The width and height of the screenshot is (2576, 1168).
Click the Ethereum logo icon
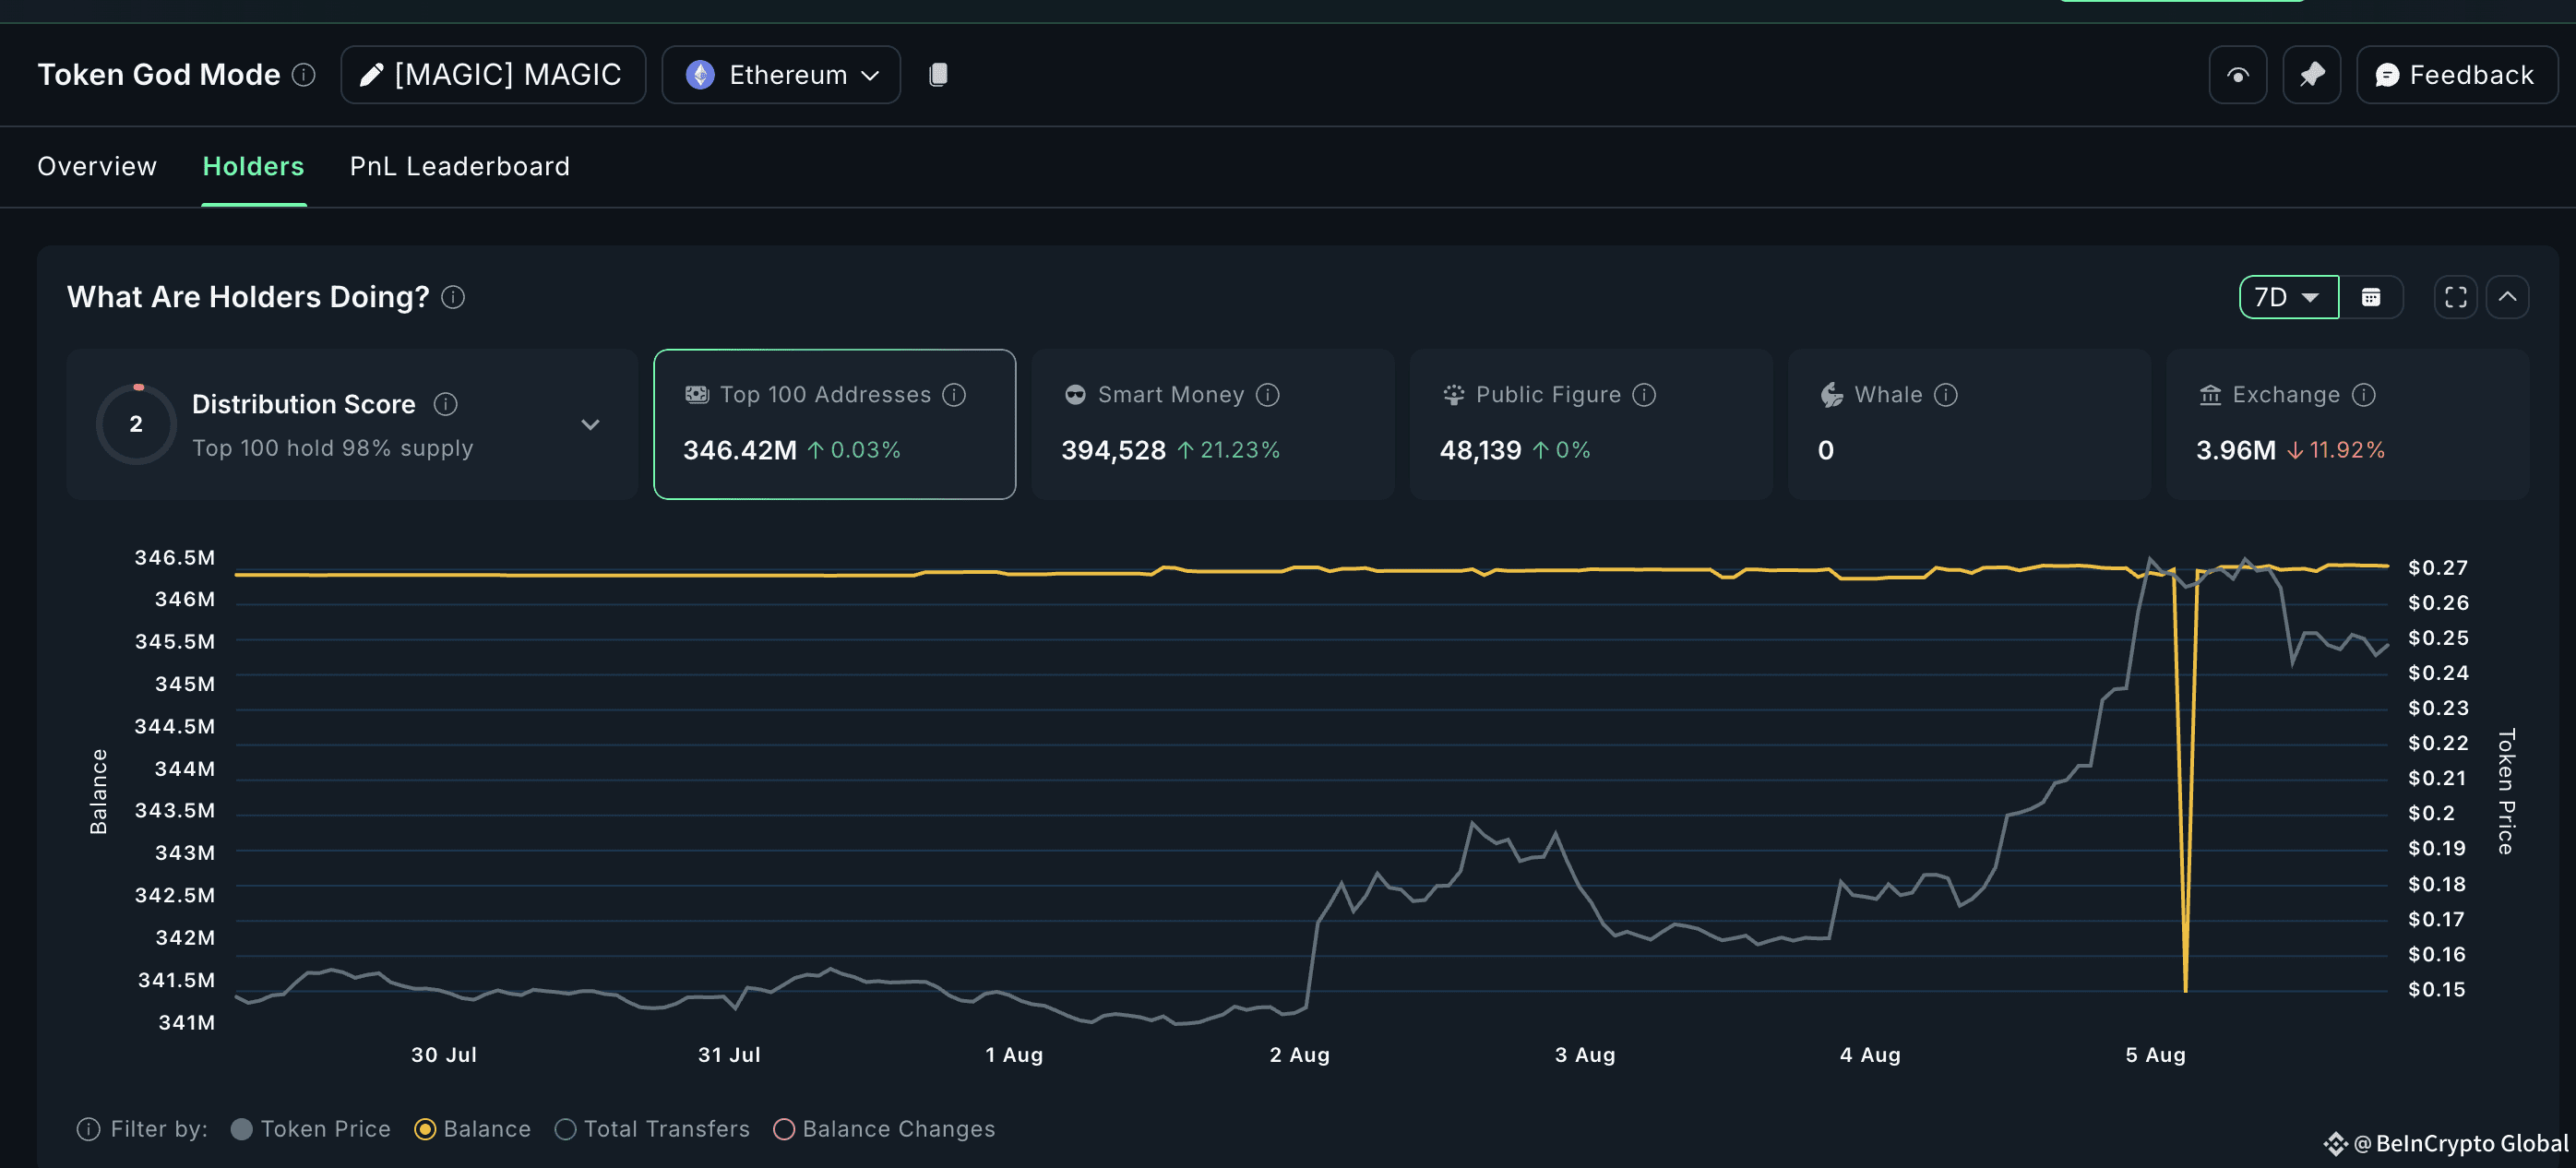700,75
